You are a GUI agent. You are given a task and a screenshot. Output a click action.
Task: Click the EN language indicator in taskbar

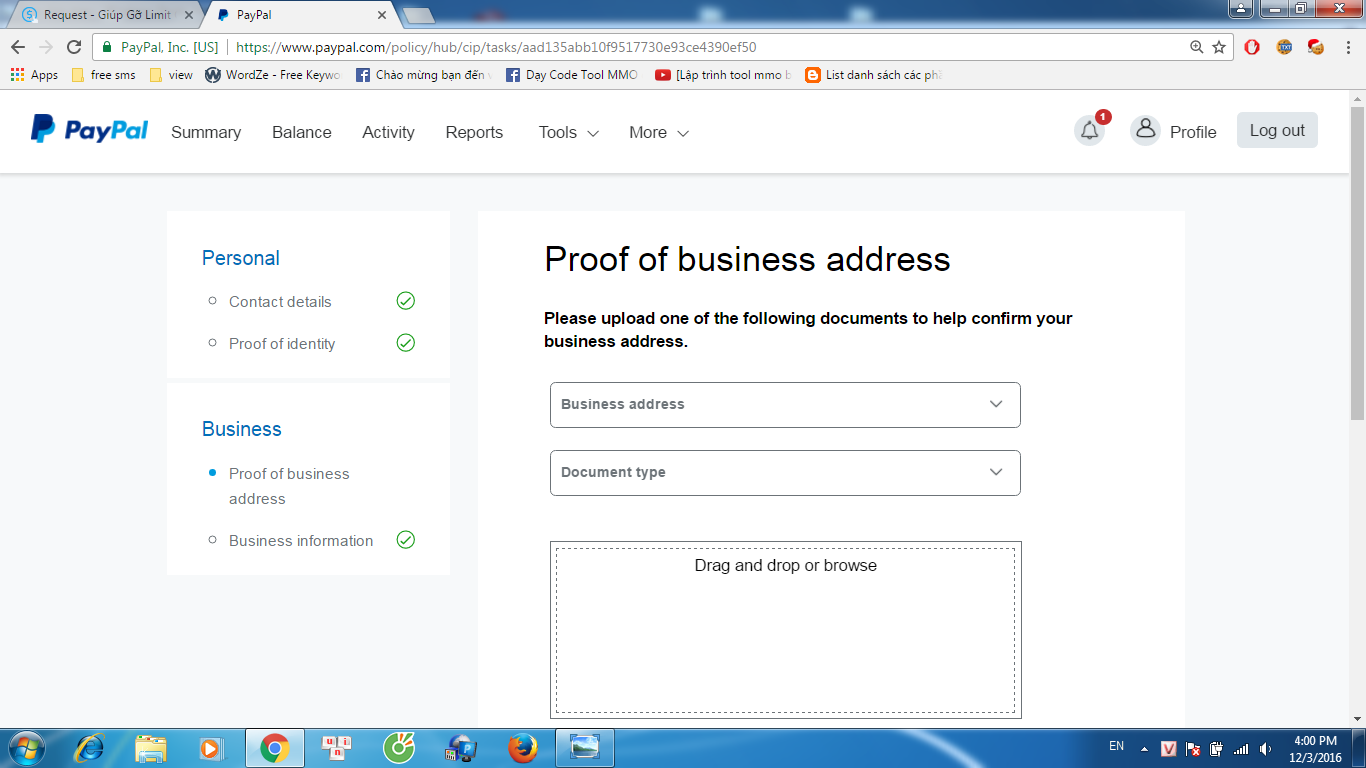pyautogui.click(x=1116, y=746)
